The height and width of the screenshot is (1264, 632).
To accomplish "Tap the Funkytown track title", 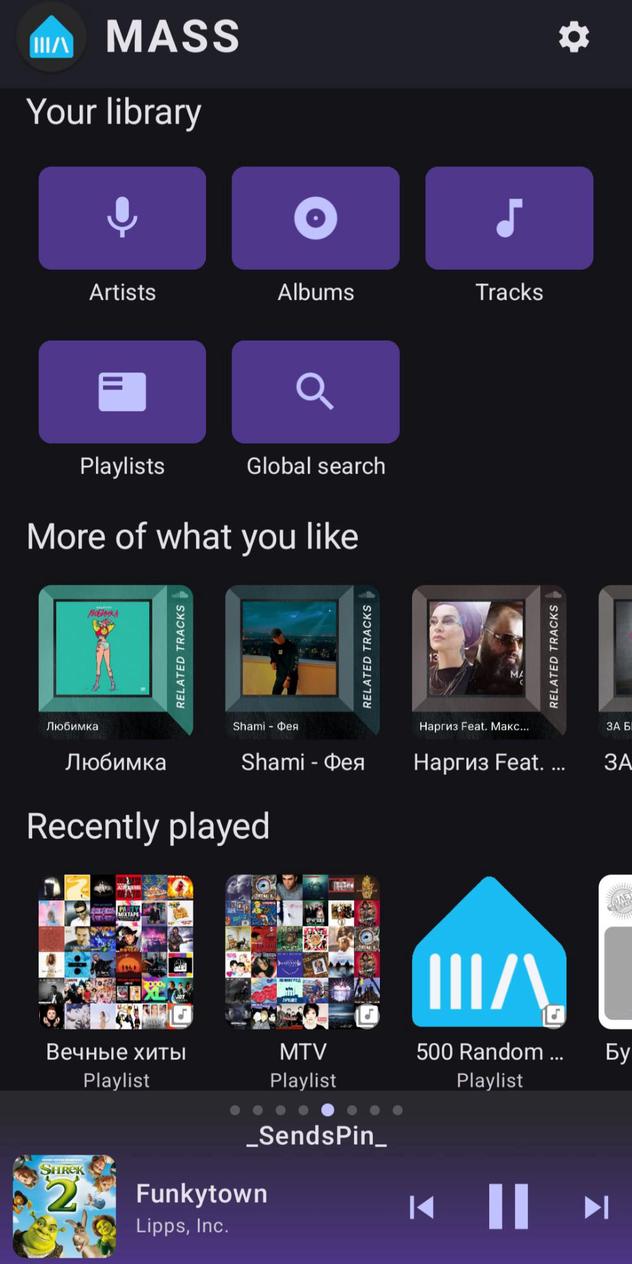I will coord(201,1193).
